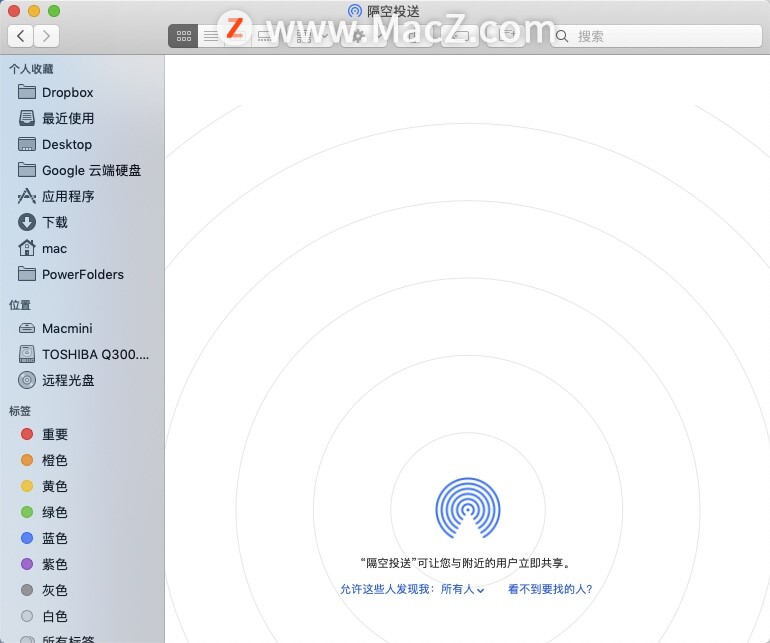
Task: Click the magnifier icon in search
Action: tap(562, 36)
